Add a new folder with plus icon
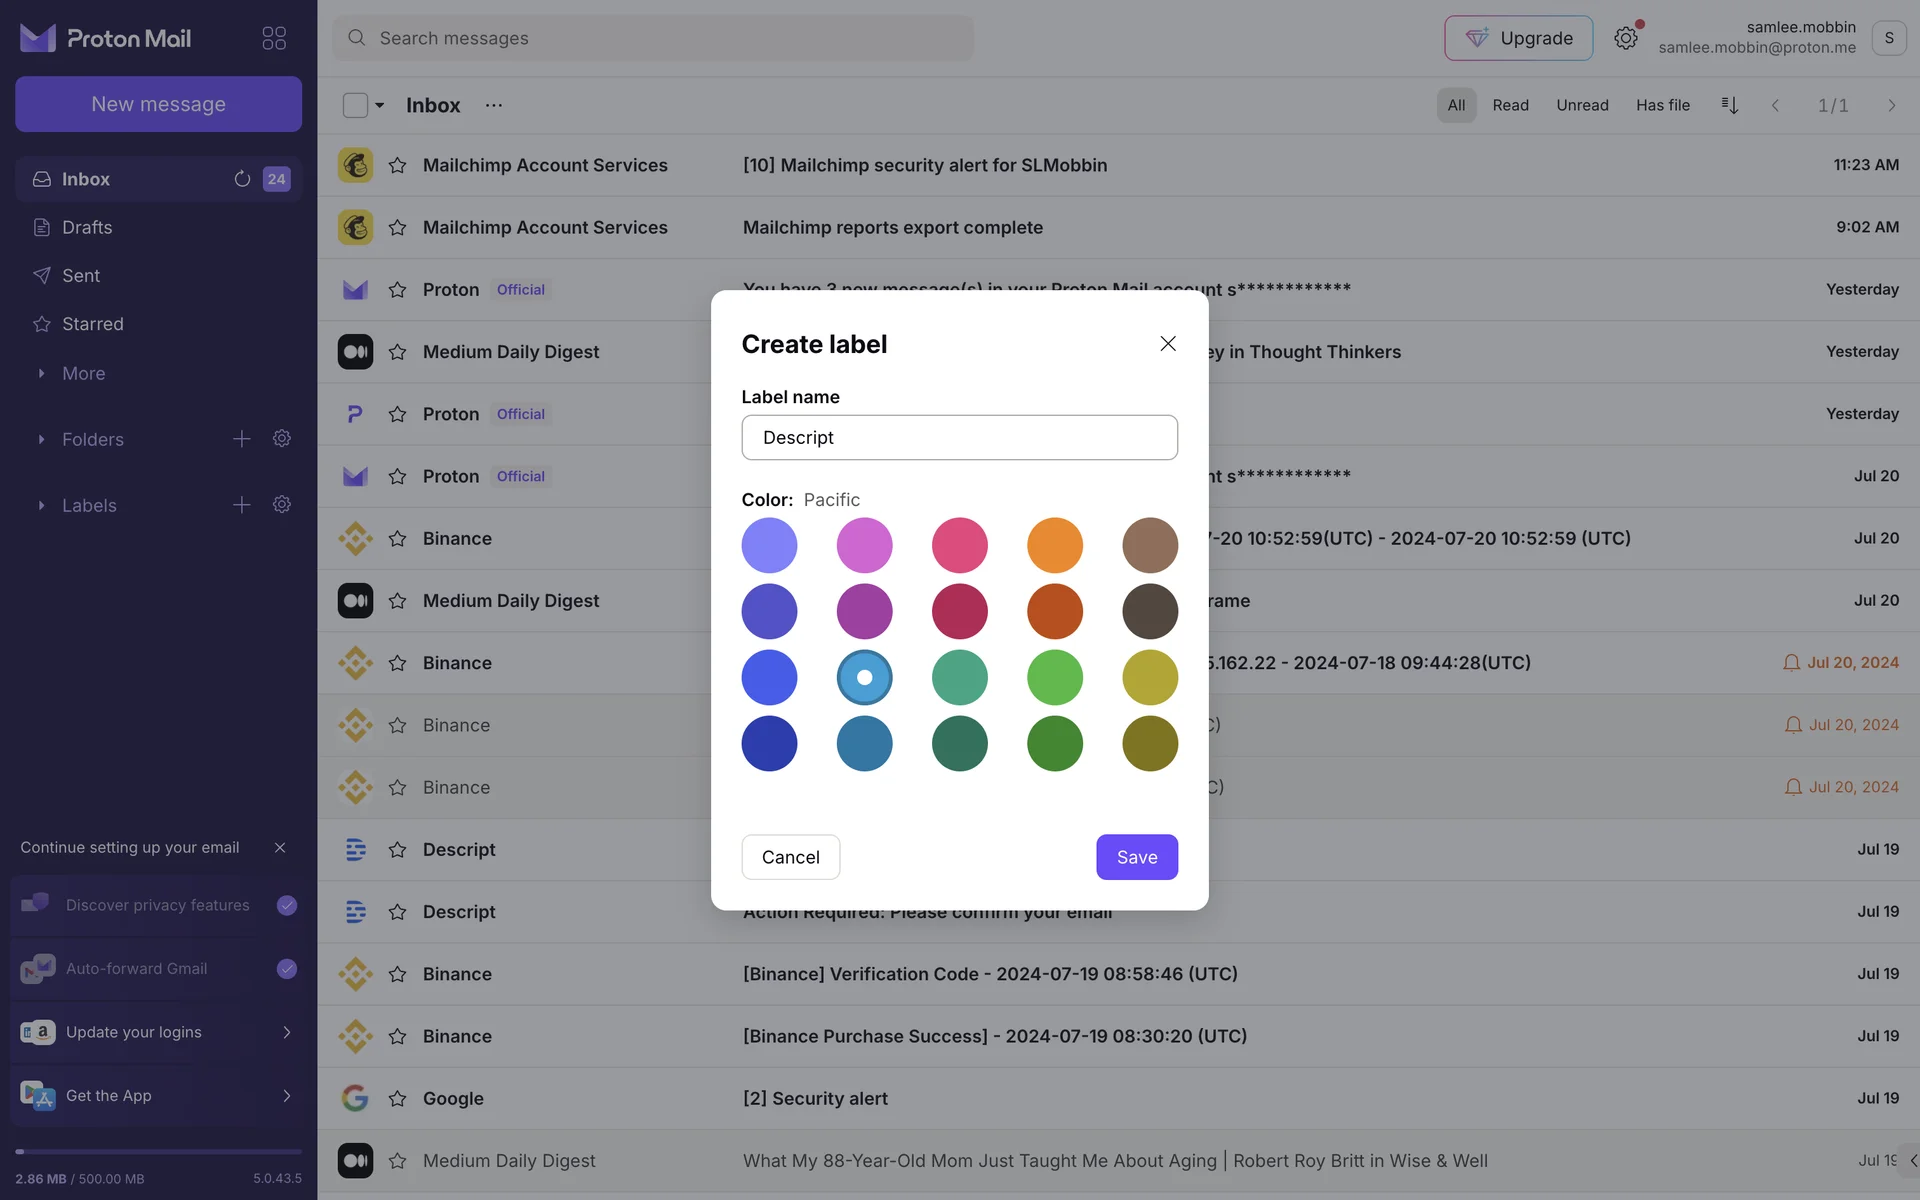 point(242,439)
